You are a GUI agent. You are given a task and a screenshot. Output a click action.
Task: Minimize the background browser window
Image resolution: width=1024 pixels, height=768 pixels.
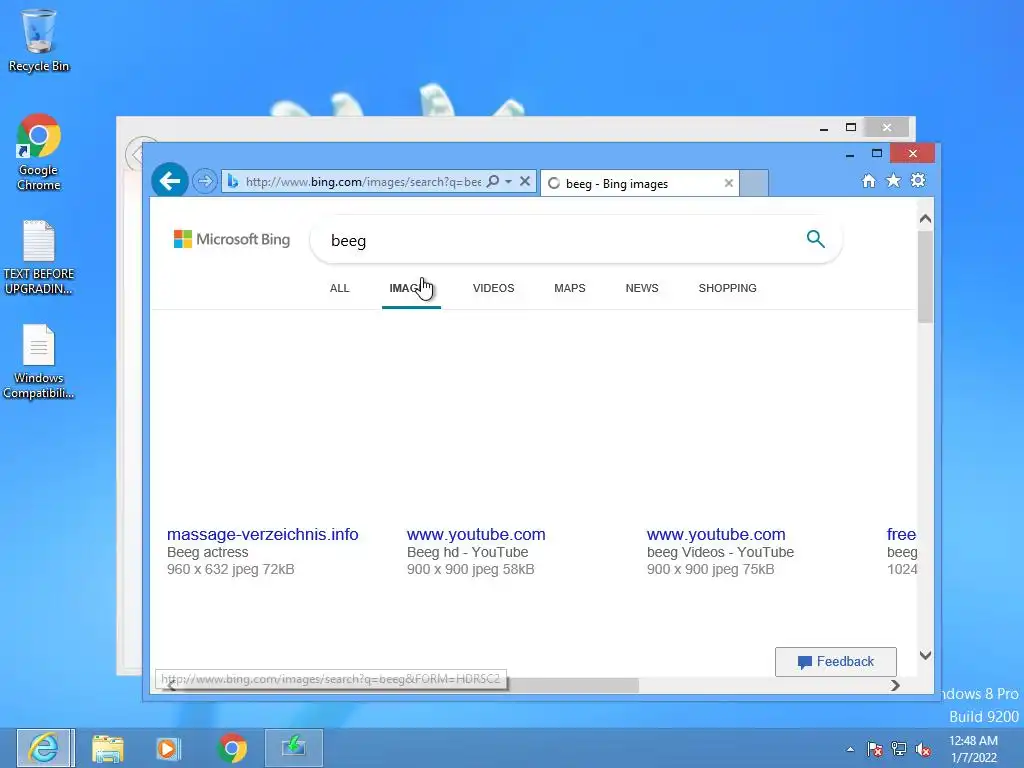[824, 127]
